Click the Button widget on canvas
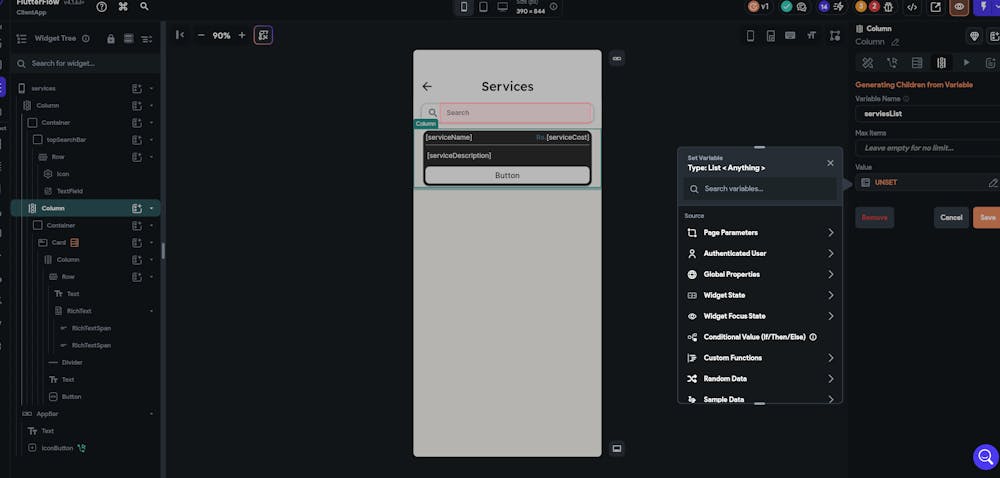The image size is (1000, 478). (508, 175)
